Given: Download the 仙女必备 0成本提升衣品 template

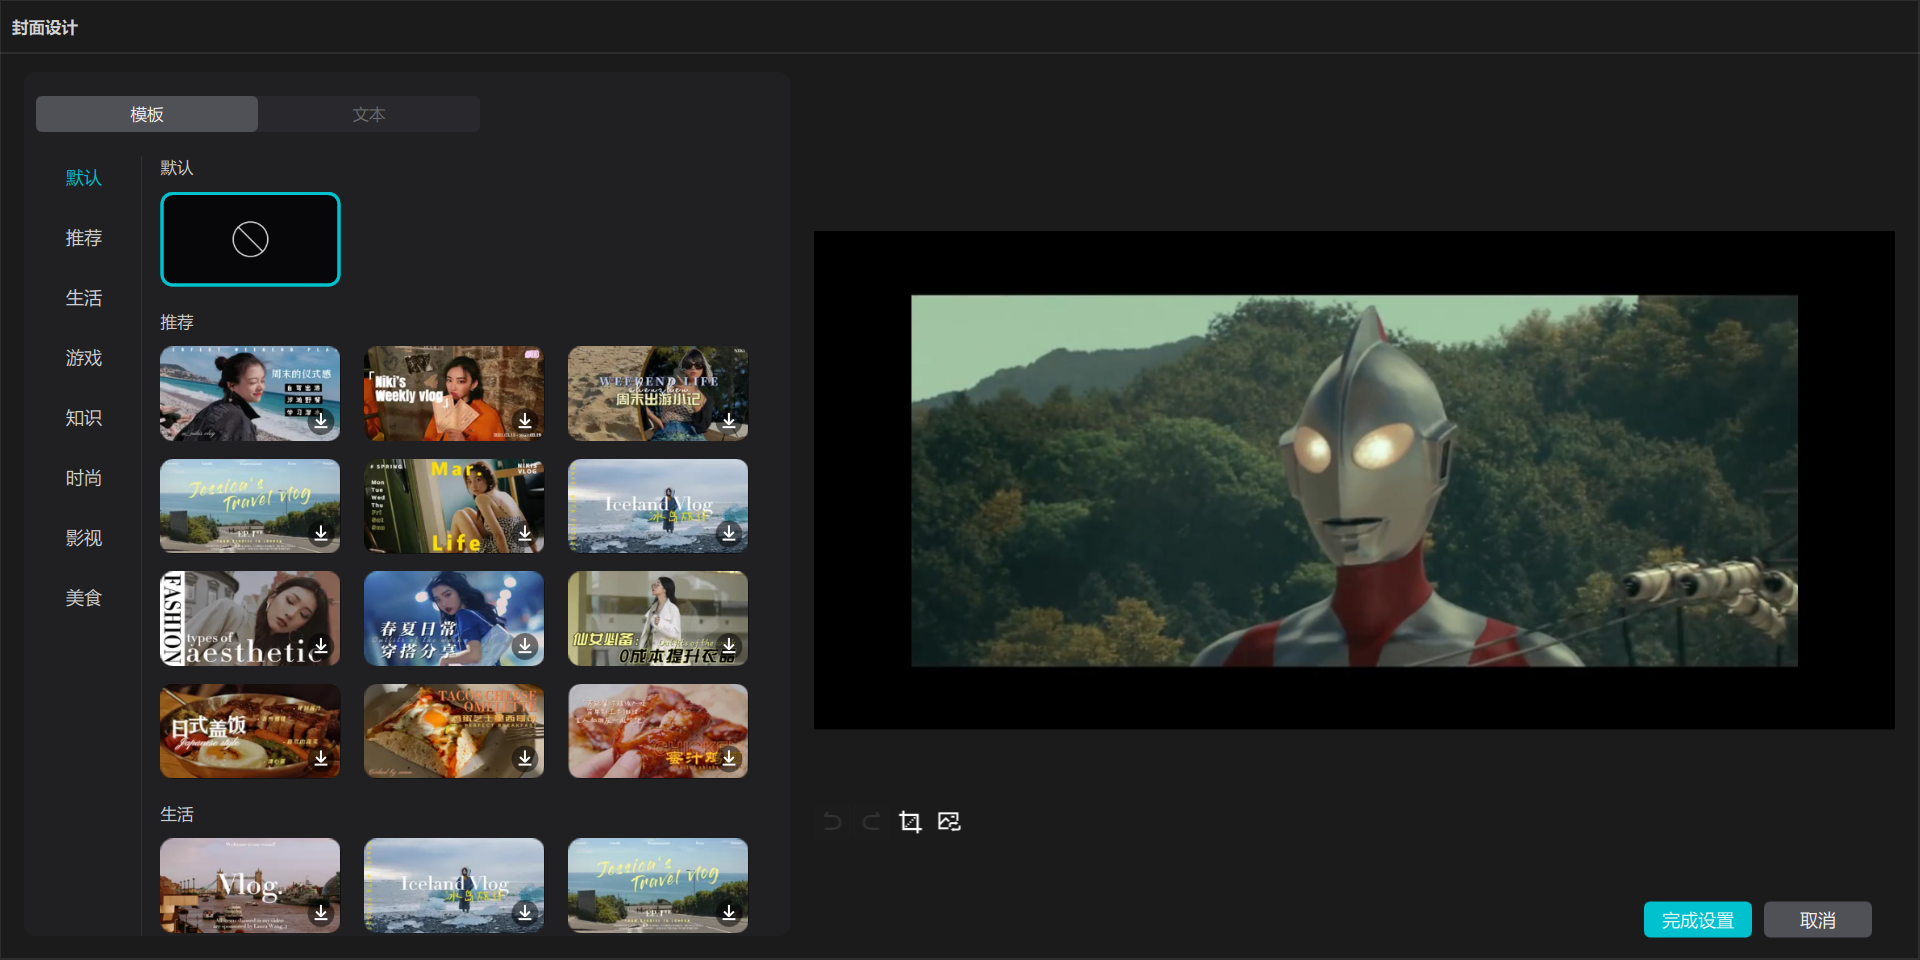Looking at the screenshot, I should pos(729,646).
